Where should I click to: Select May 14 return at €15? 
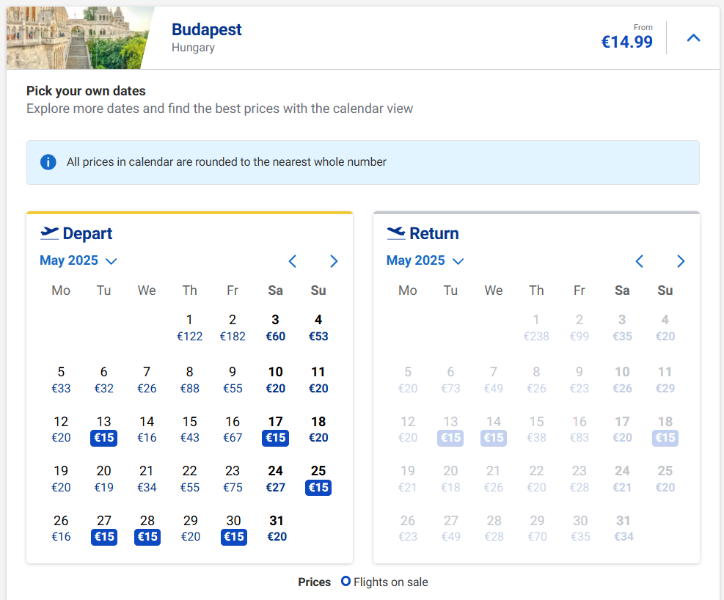[493, 430]
